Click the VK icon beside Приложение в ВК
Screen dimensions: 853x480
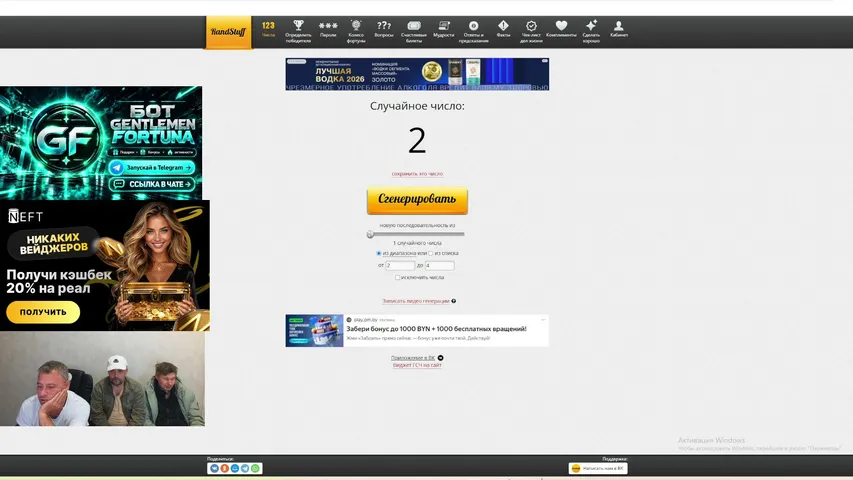(x=441, y=358)
